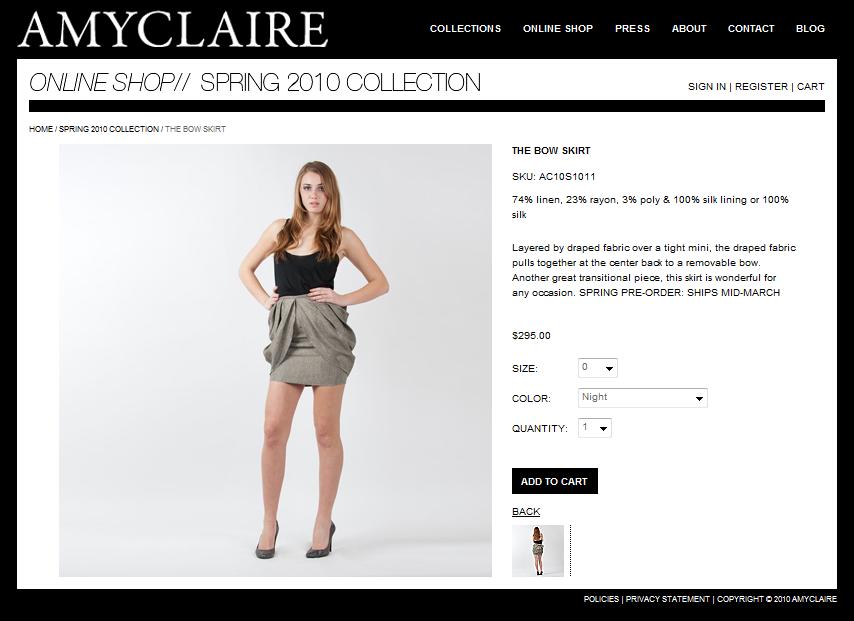Open the Register link

click(761, 87)
